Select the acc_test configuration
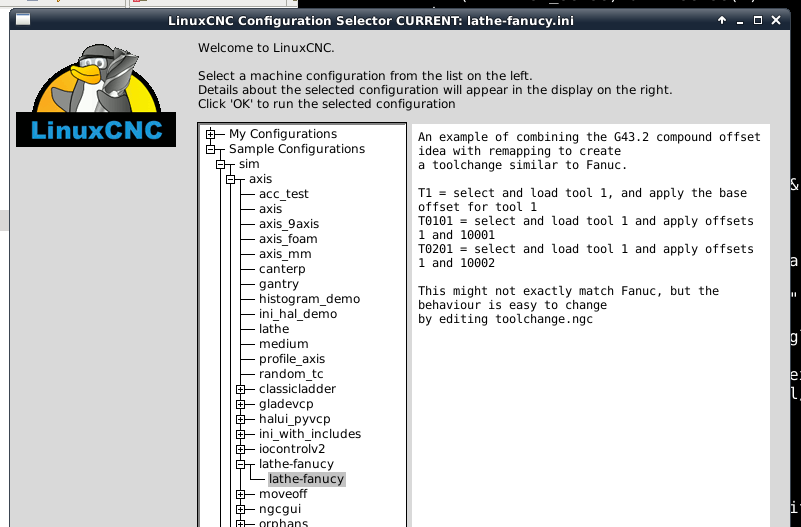Screen dimensions: 801x527 coord(284,194)
